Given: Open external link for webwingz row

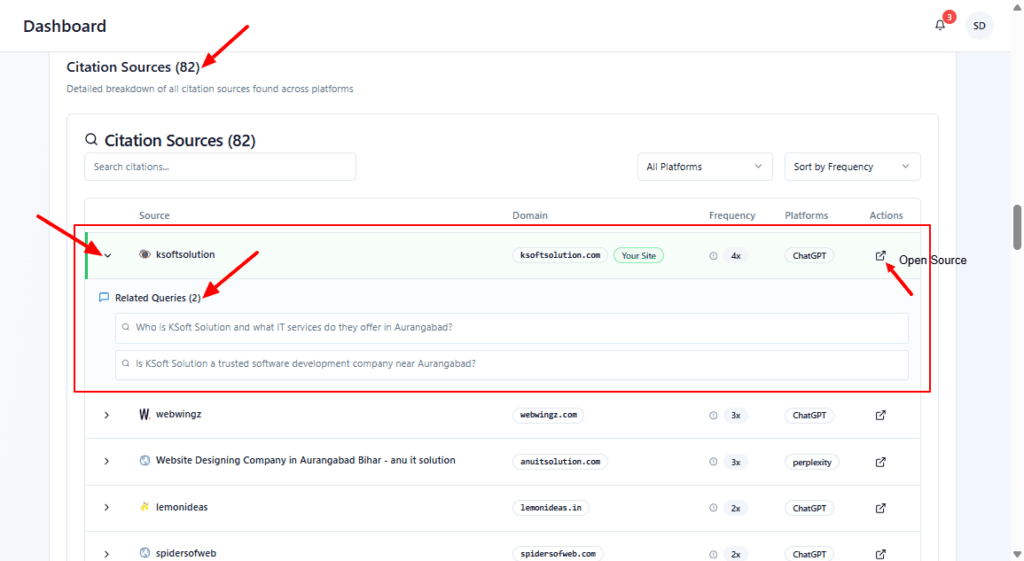Looking at the screenshot, I should (880, 415).
